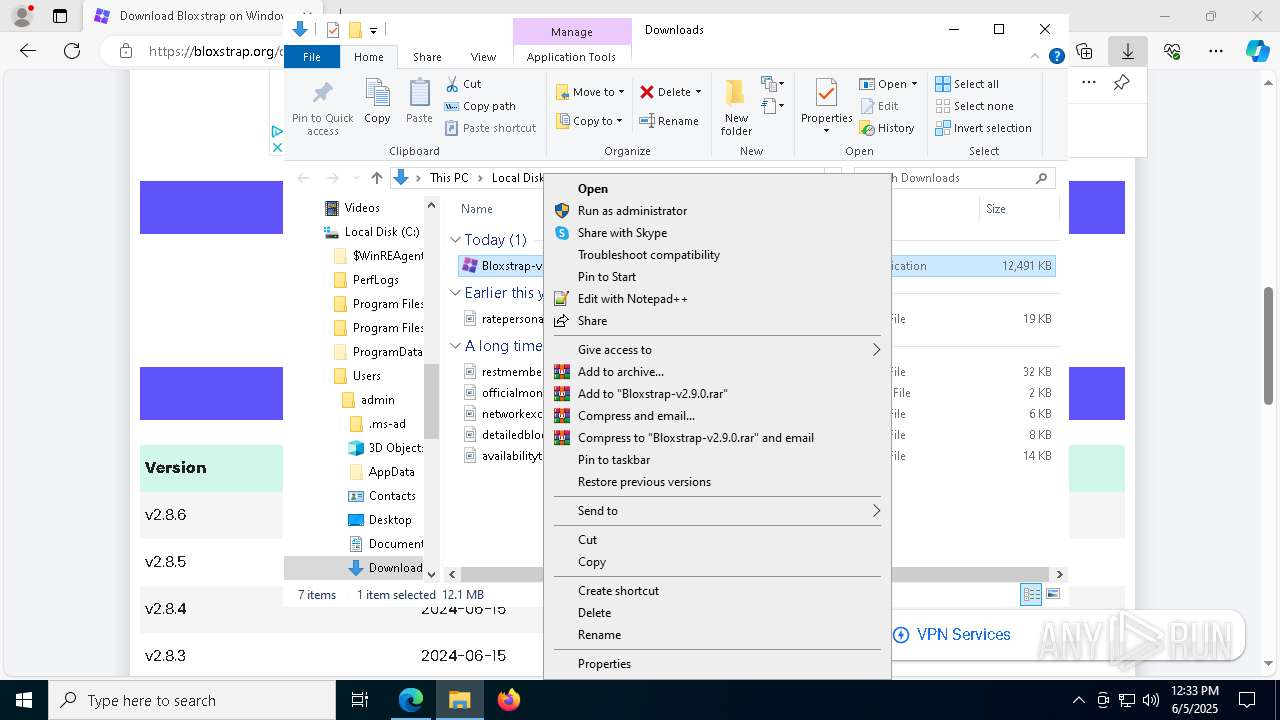Click the Properties ribbon icon
1280x720 pixels.
click(826, 93)
